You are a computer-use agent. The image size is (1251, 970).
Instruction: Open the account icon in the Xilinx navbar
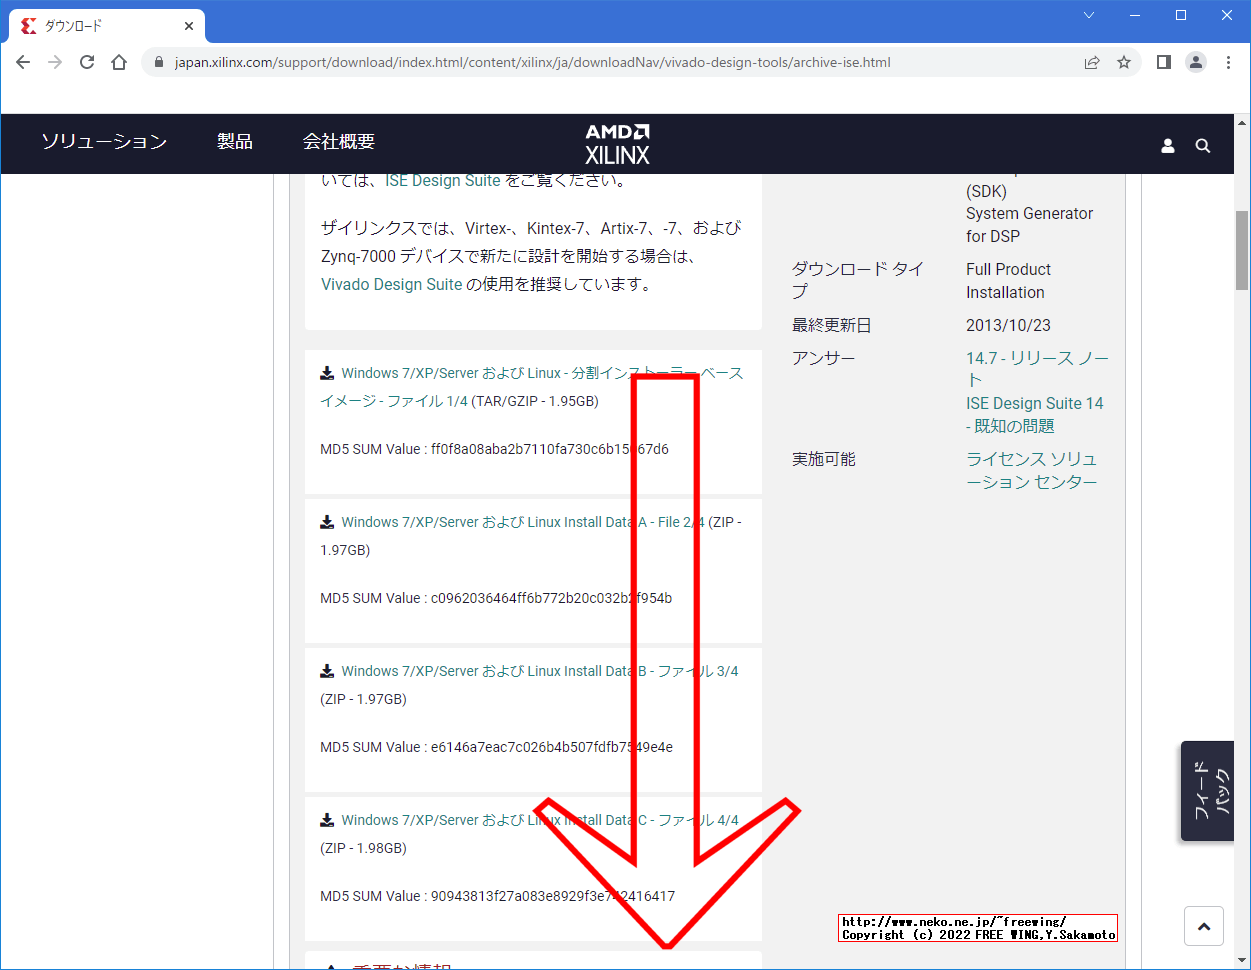pyautogui.click(x=1167, y=144)
